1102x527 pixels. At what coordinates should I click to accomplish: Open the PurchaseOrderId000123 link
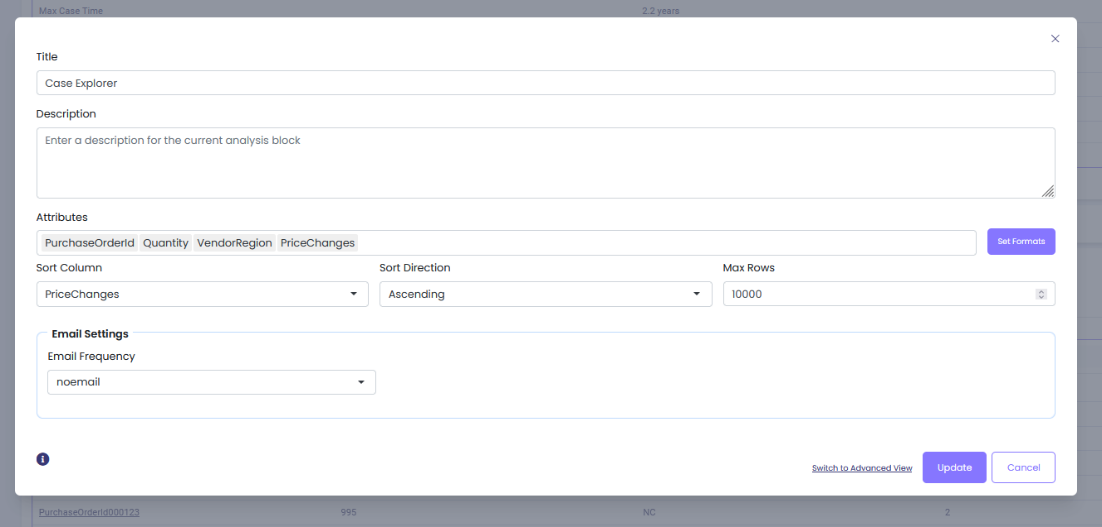(89, 512)
